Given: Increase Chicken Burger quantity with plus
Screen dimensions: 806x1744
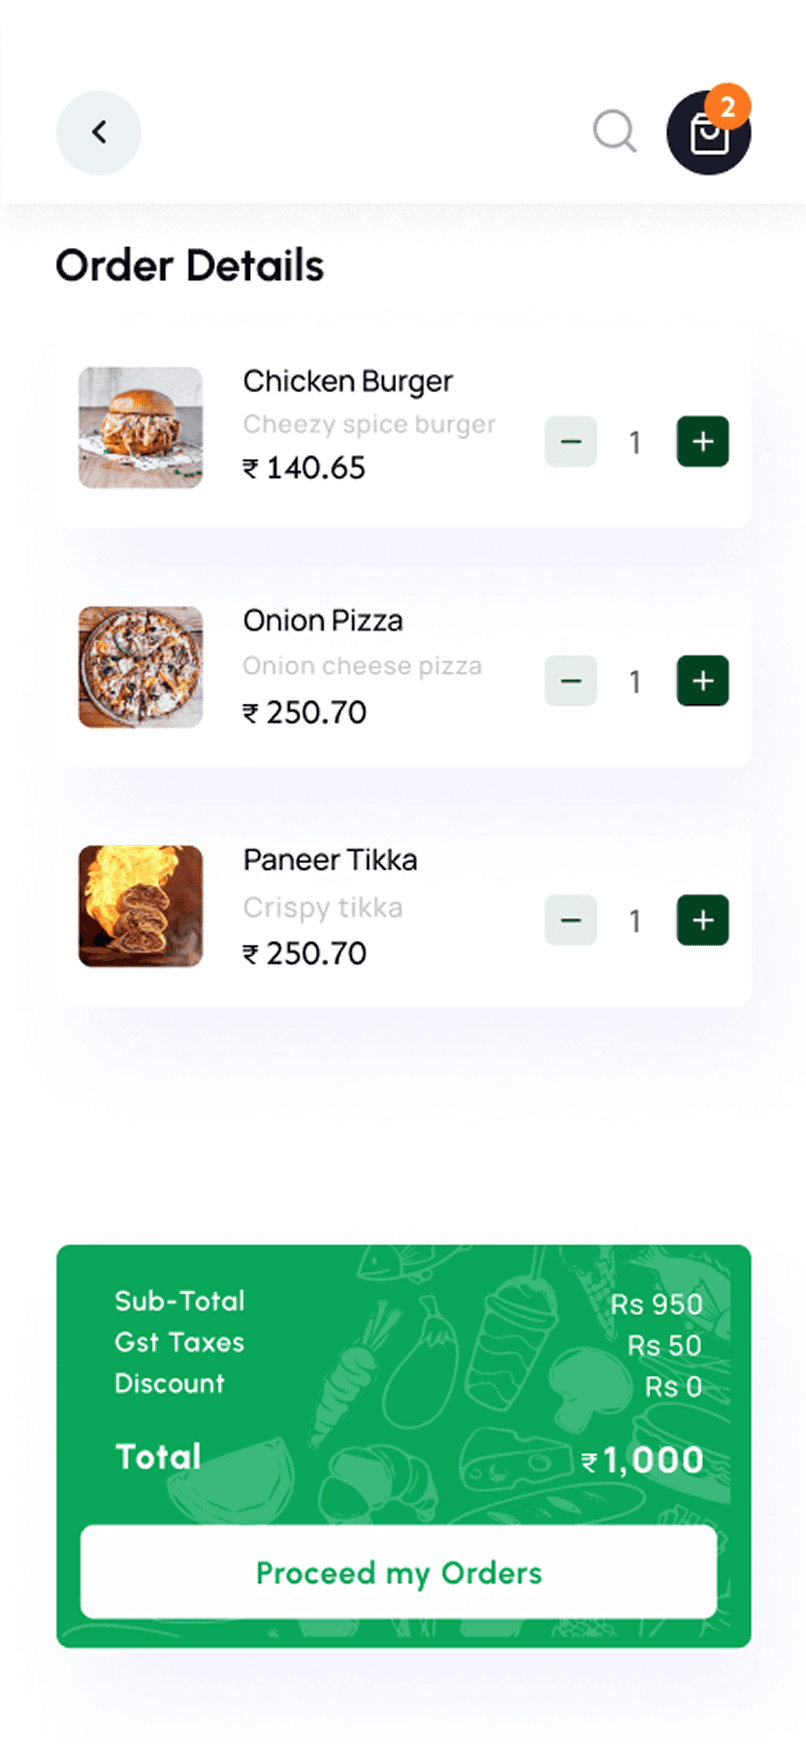Looking at the screenshot, I should tap(703, 442).
